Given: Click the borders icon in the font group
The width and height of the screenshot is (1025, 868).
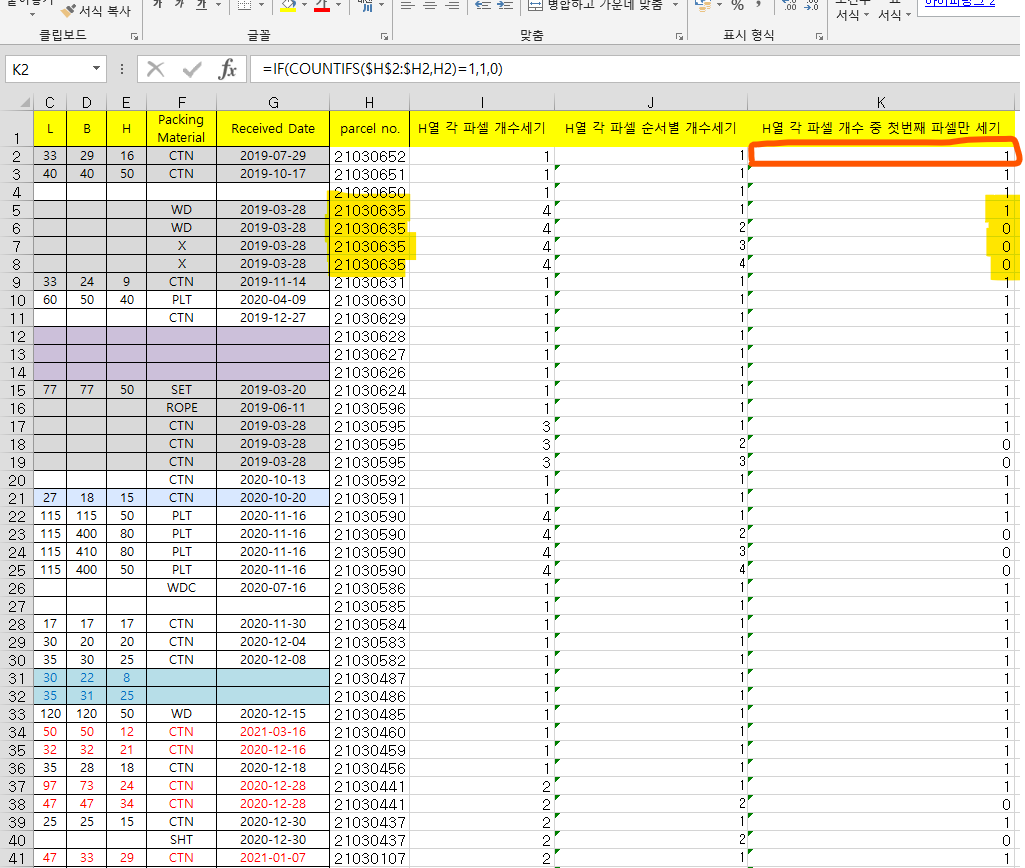Looking at the screenshot, I should pos(244,6).
